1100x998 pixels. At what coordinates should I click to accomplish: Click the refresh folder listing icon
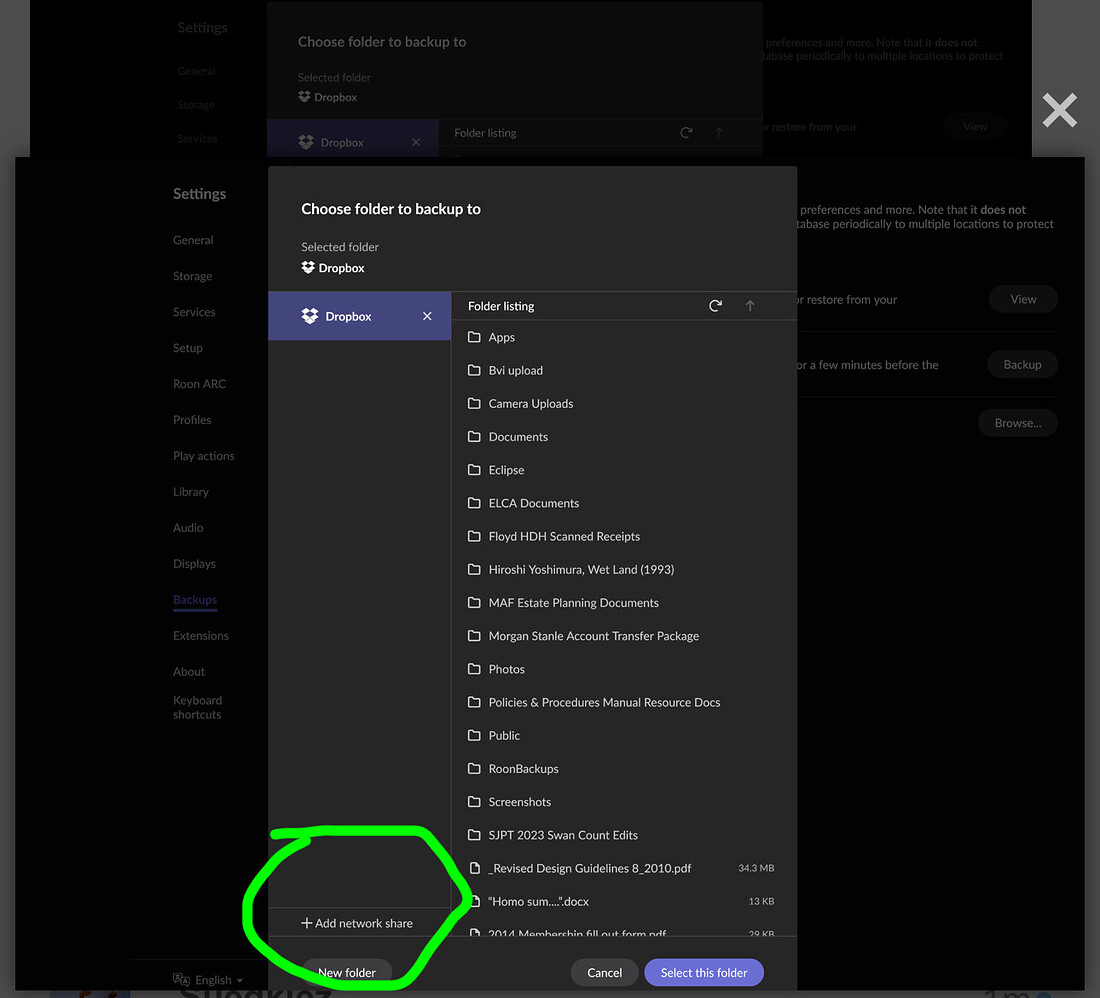tap(715, 306)
